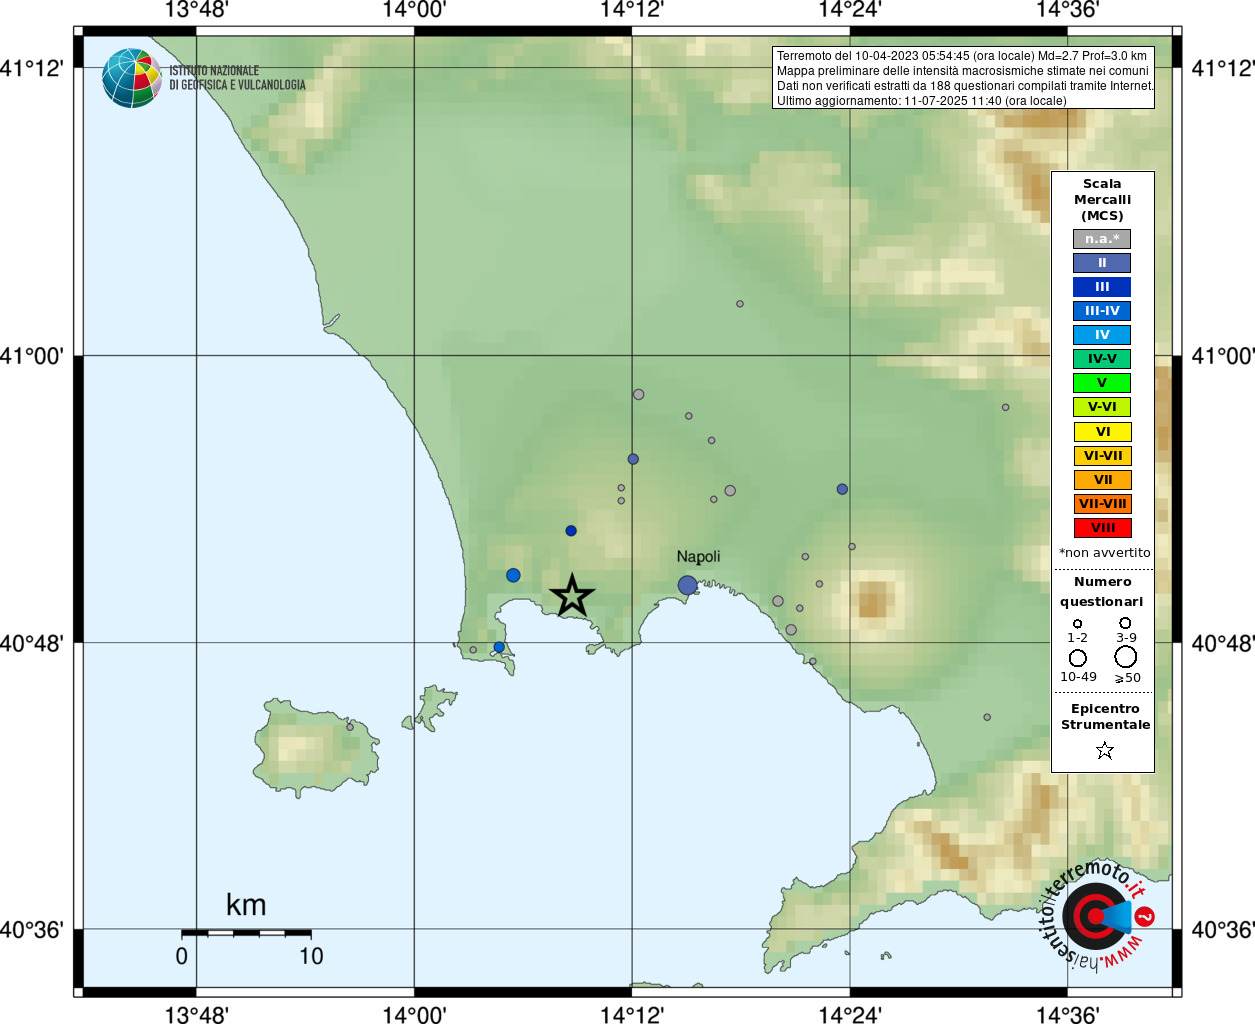
Task: Click the epicenter star on the map
Action: (x=572, y=596)
